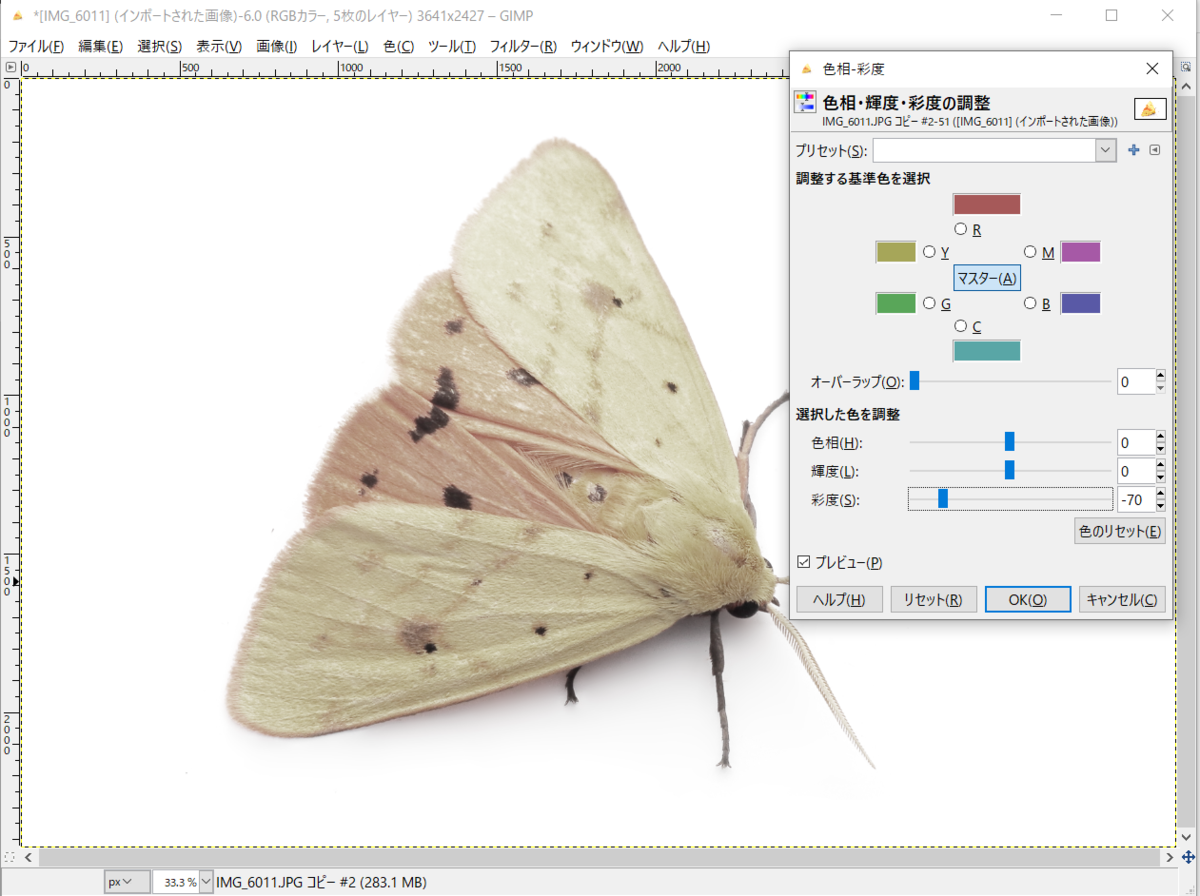Screen dimensions: 1200x896
Task: Open the 画像(I) menu
Action: pos(277,46)
